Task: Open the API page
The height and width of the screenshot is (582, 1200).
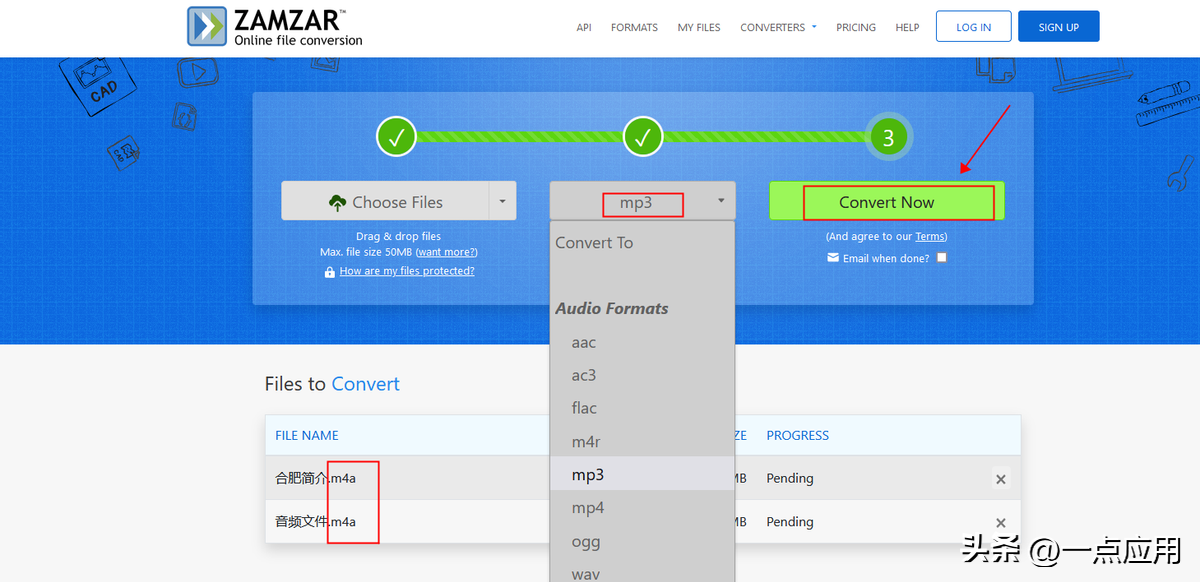Action: click(x=584, y=28)
